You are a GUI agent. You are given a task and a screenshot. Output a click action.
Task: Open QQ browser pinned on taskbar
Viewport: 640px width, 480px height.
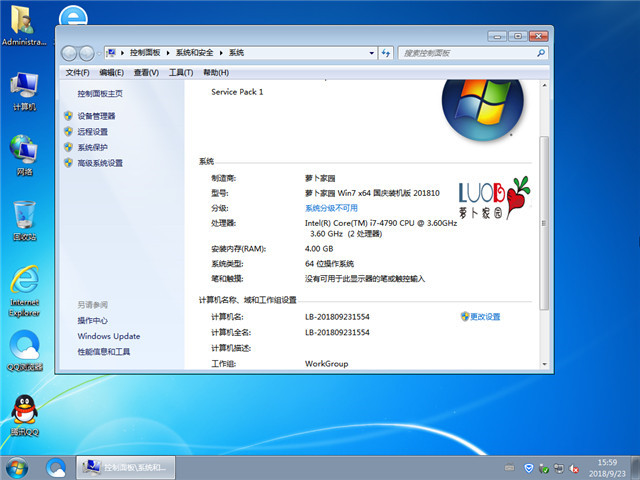tap(56, 468)
